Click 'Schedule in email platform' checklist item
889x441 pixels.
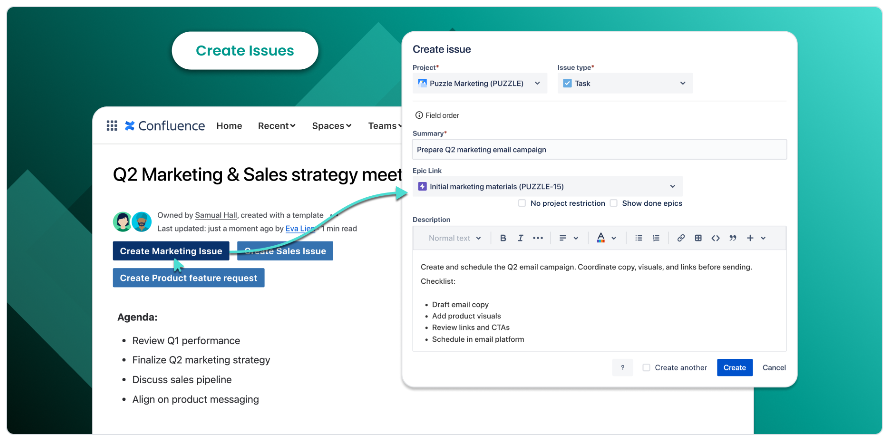[478, 340]
